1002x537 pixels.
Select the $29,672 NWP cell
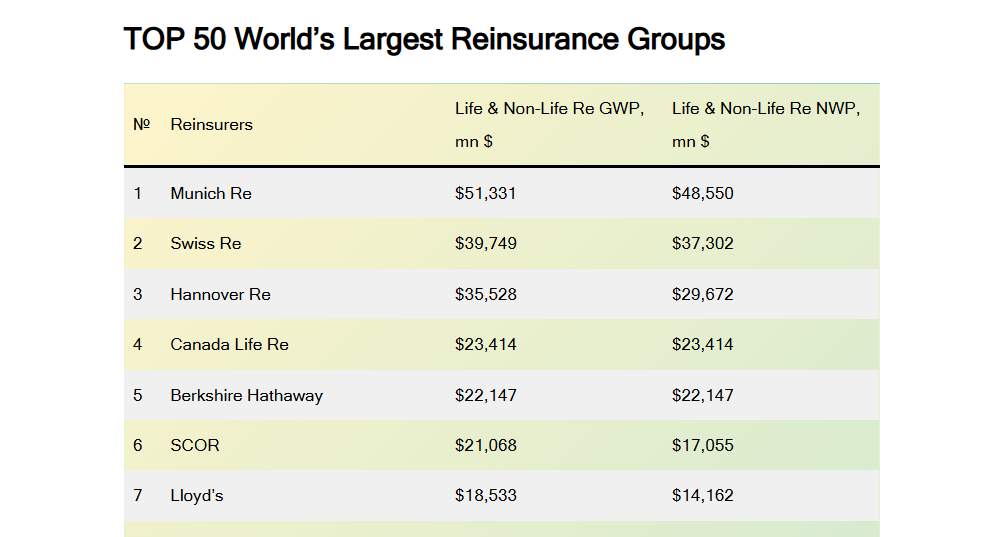click(x=702, y=294)
